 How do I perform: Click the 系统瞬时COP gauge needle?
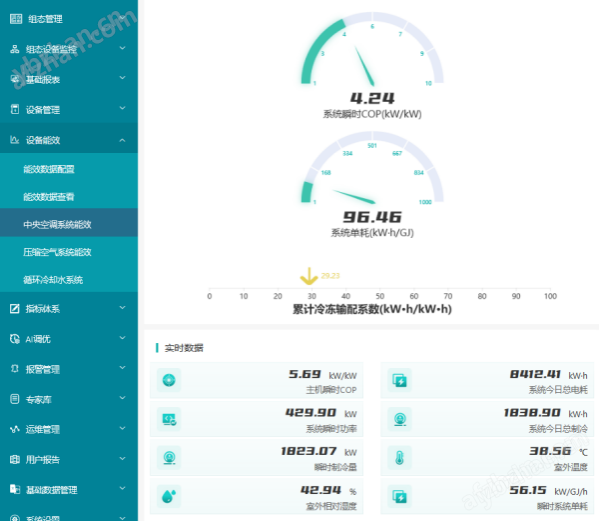[x=364, y=66]
